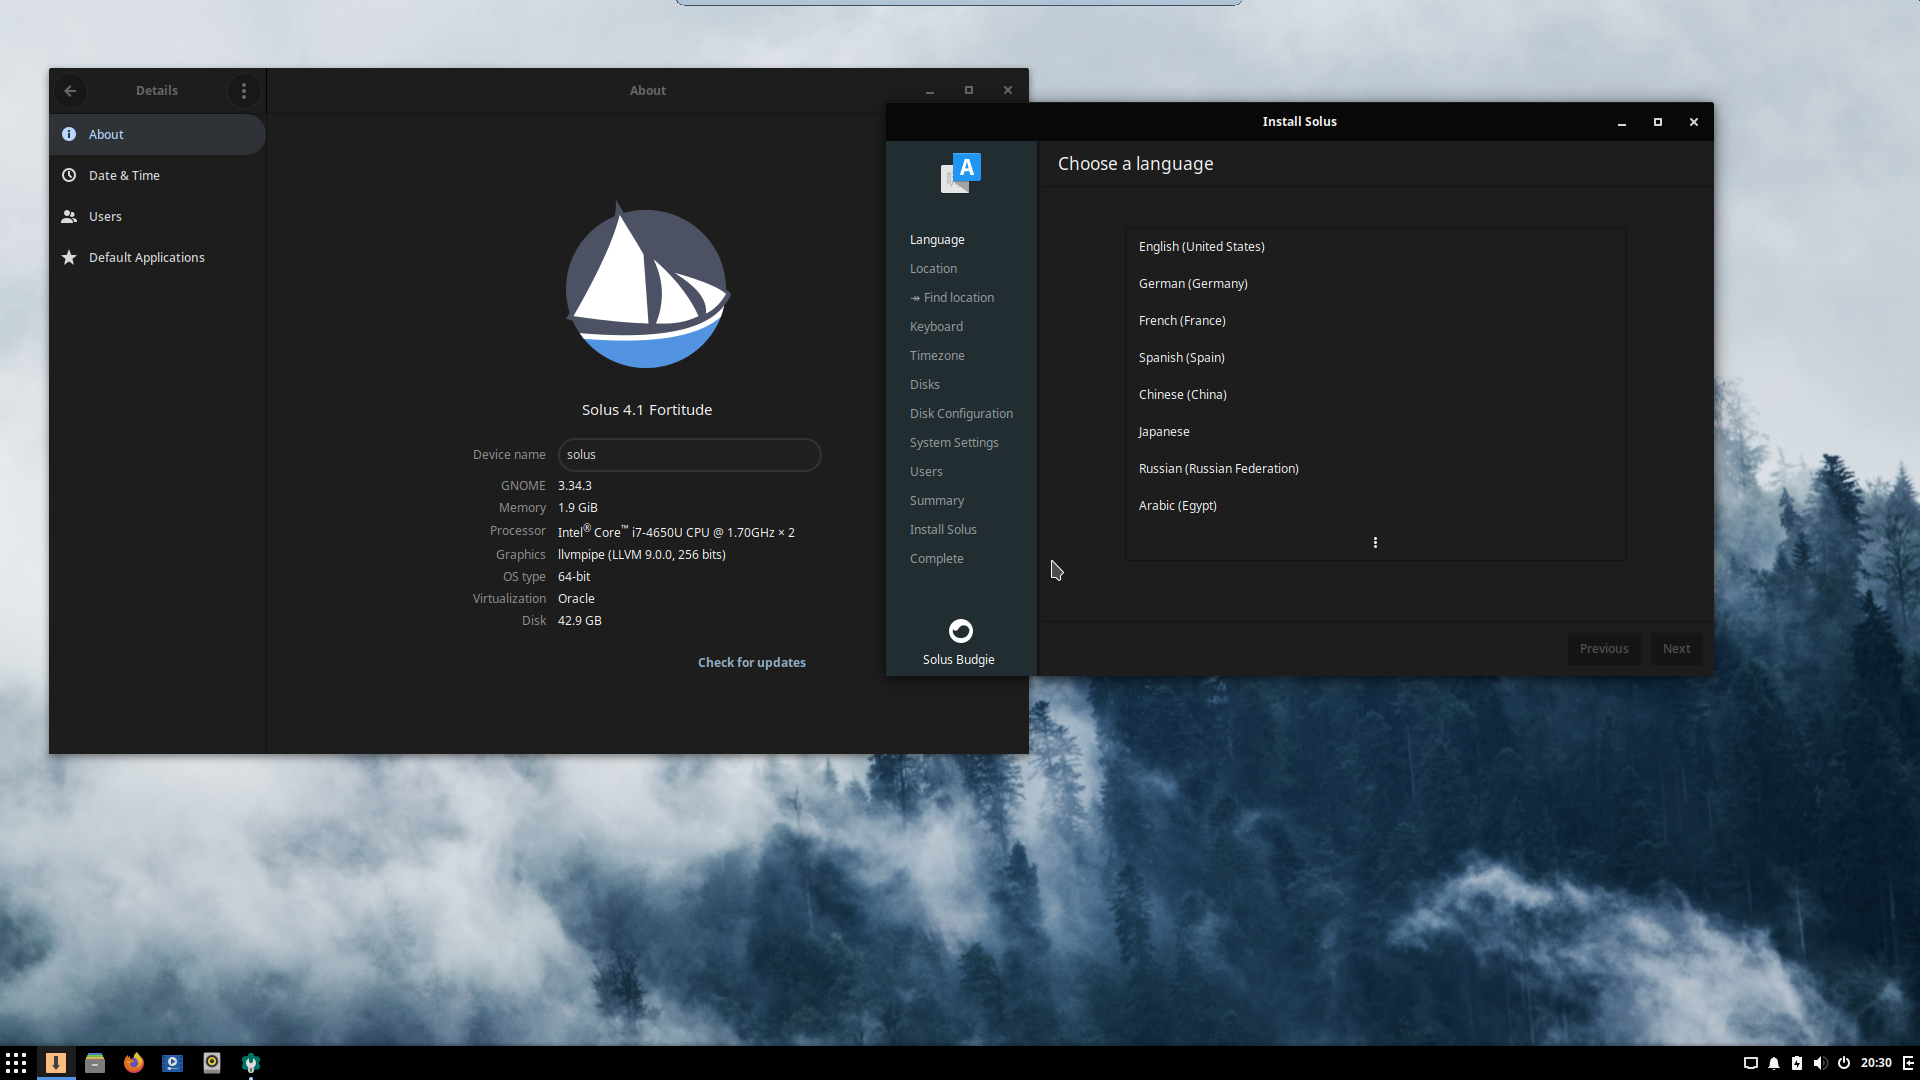The width and height of the screenshot is (1920, 1080).
Task: Show more languages via three-dot row
Action: coord(1375,542)
